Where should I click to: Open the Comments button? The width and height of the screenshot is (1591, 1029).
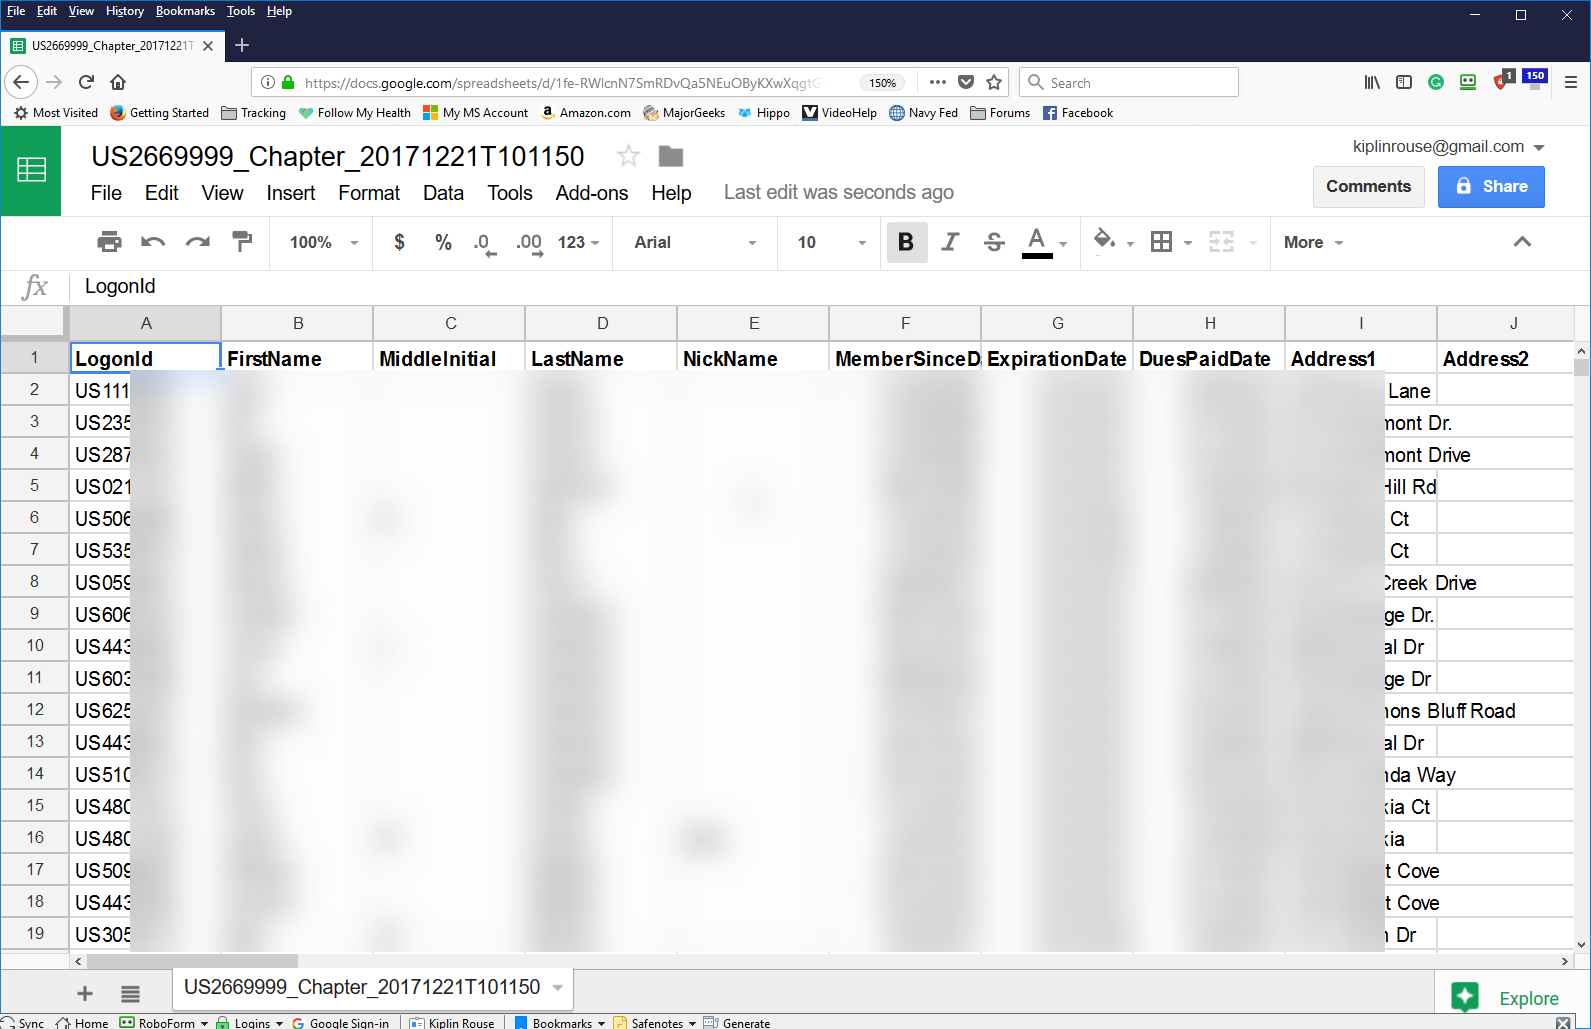tap(1368, 187)
